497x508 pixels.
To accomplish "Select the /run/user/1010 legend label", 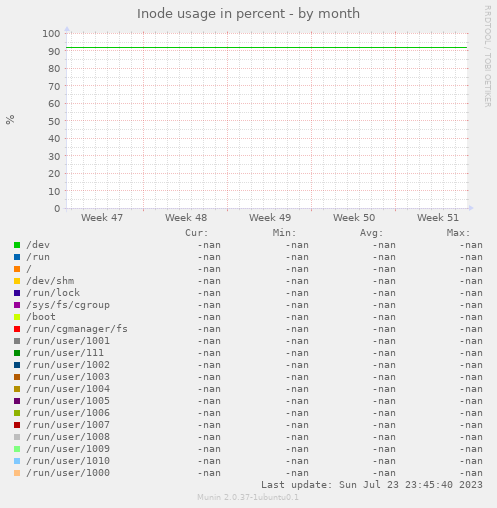I will [68, 461].
